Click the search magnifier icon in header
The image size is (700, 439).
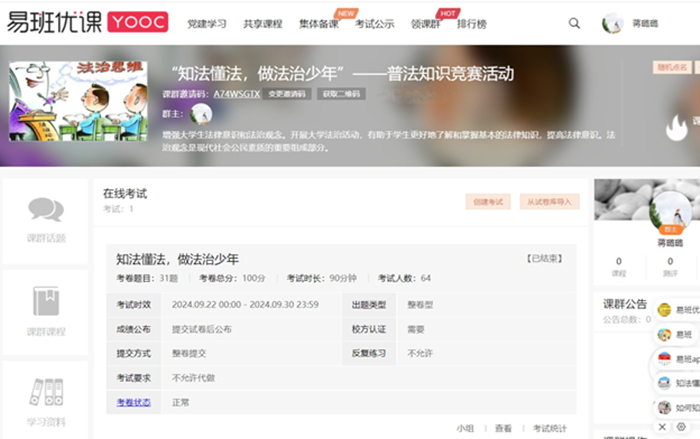574,23
